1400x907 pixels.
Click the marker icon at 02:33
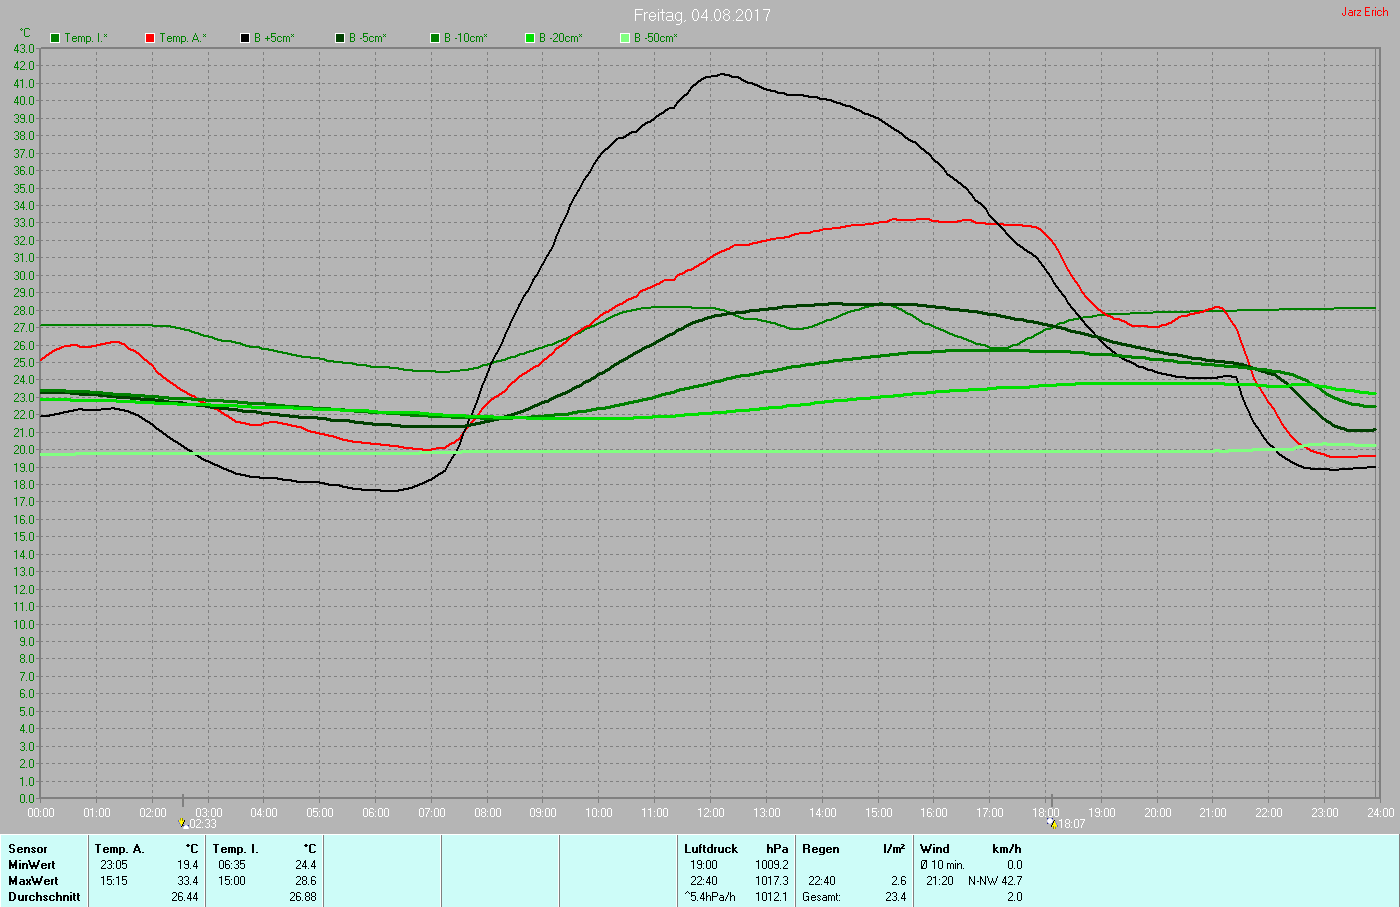coord(183,823)
